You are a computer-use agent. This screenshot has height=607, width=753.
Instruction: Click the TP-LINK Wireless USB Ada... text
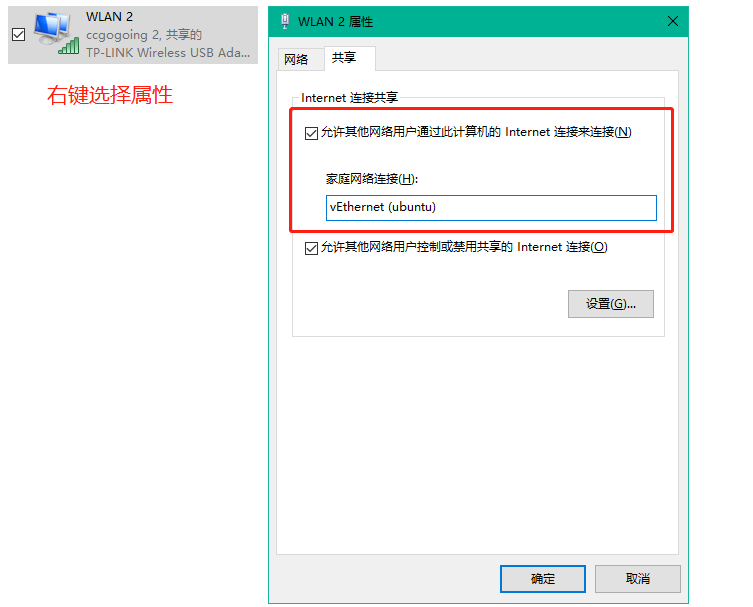click(168, 52)
